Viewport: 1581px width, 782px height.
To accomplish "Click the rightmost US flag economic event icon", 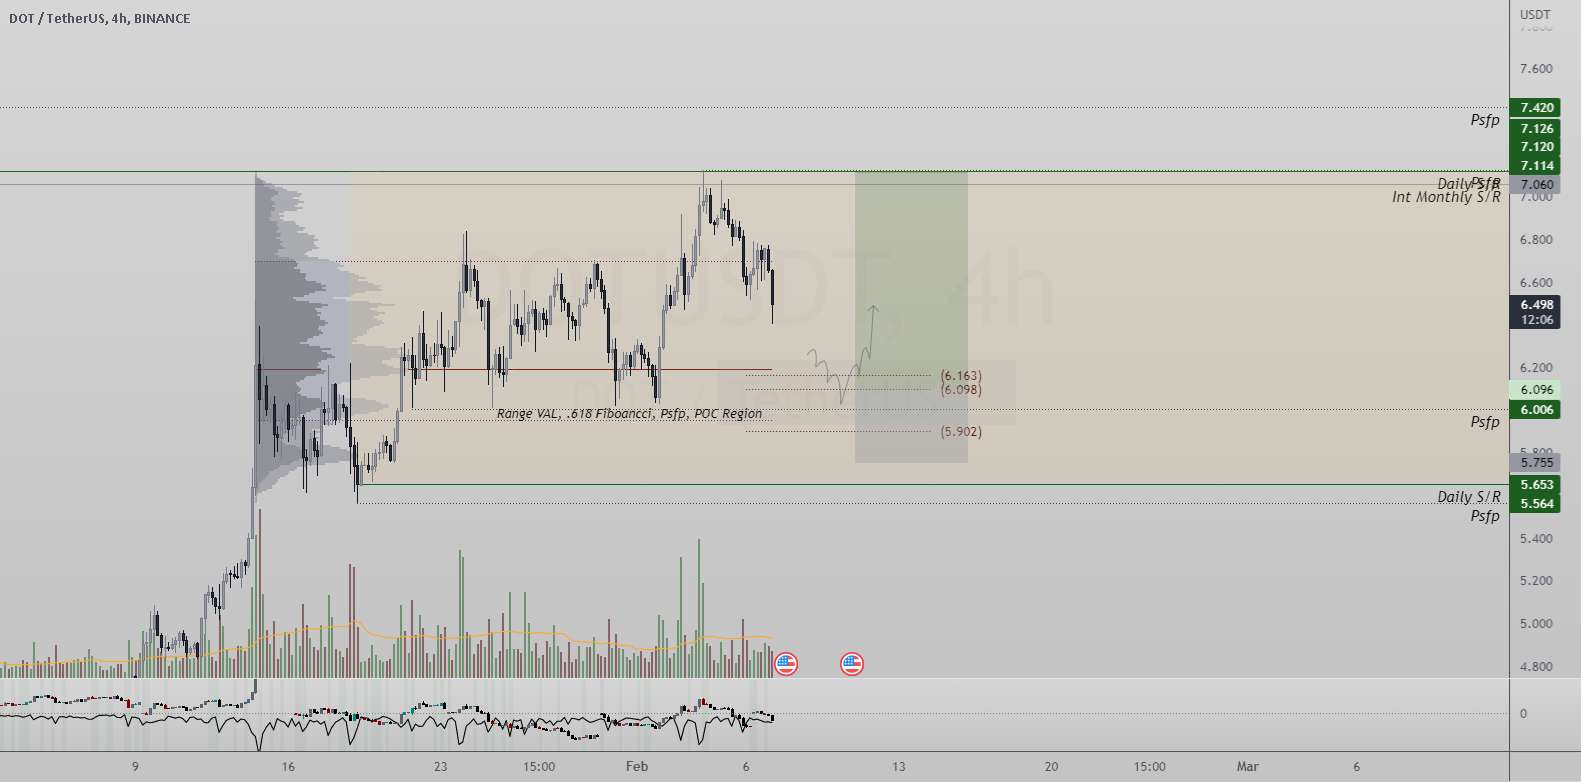I will click(x=852, y=663).
